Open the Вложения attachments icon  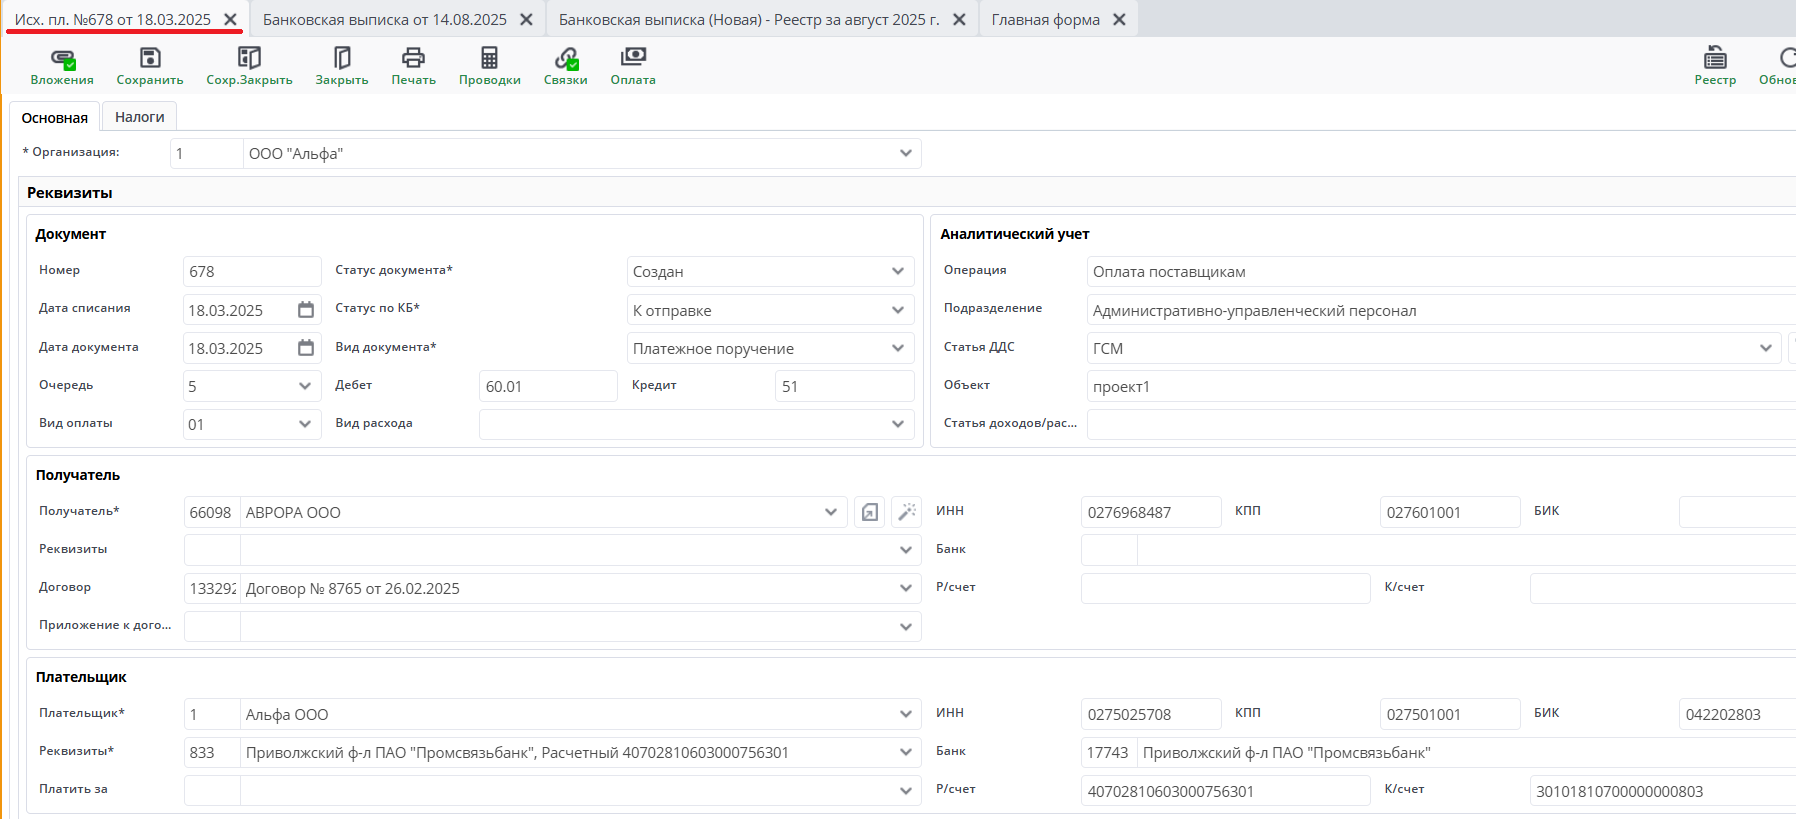point(62,59)
